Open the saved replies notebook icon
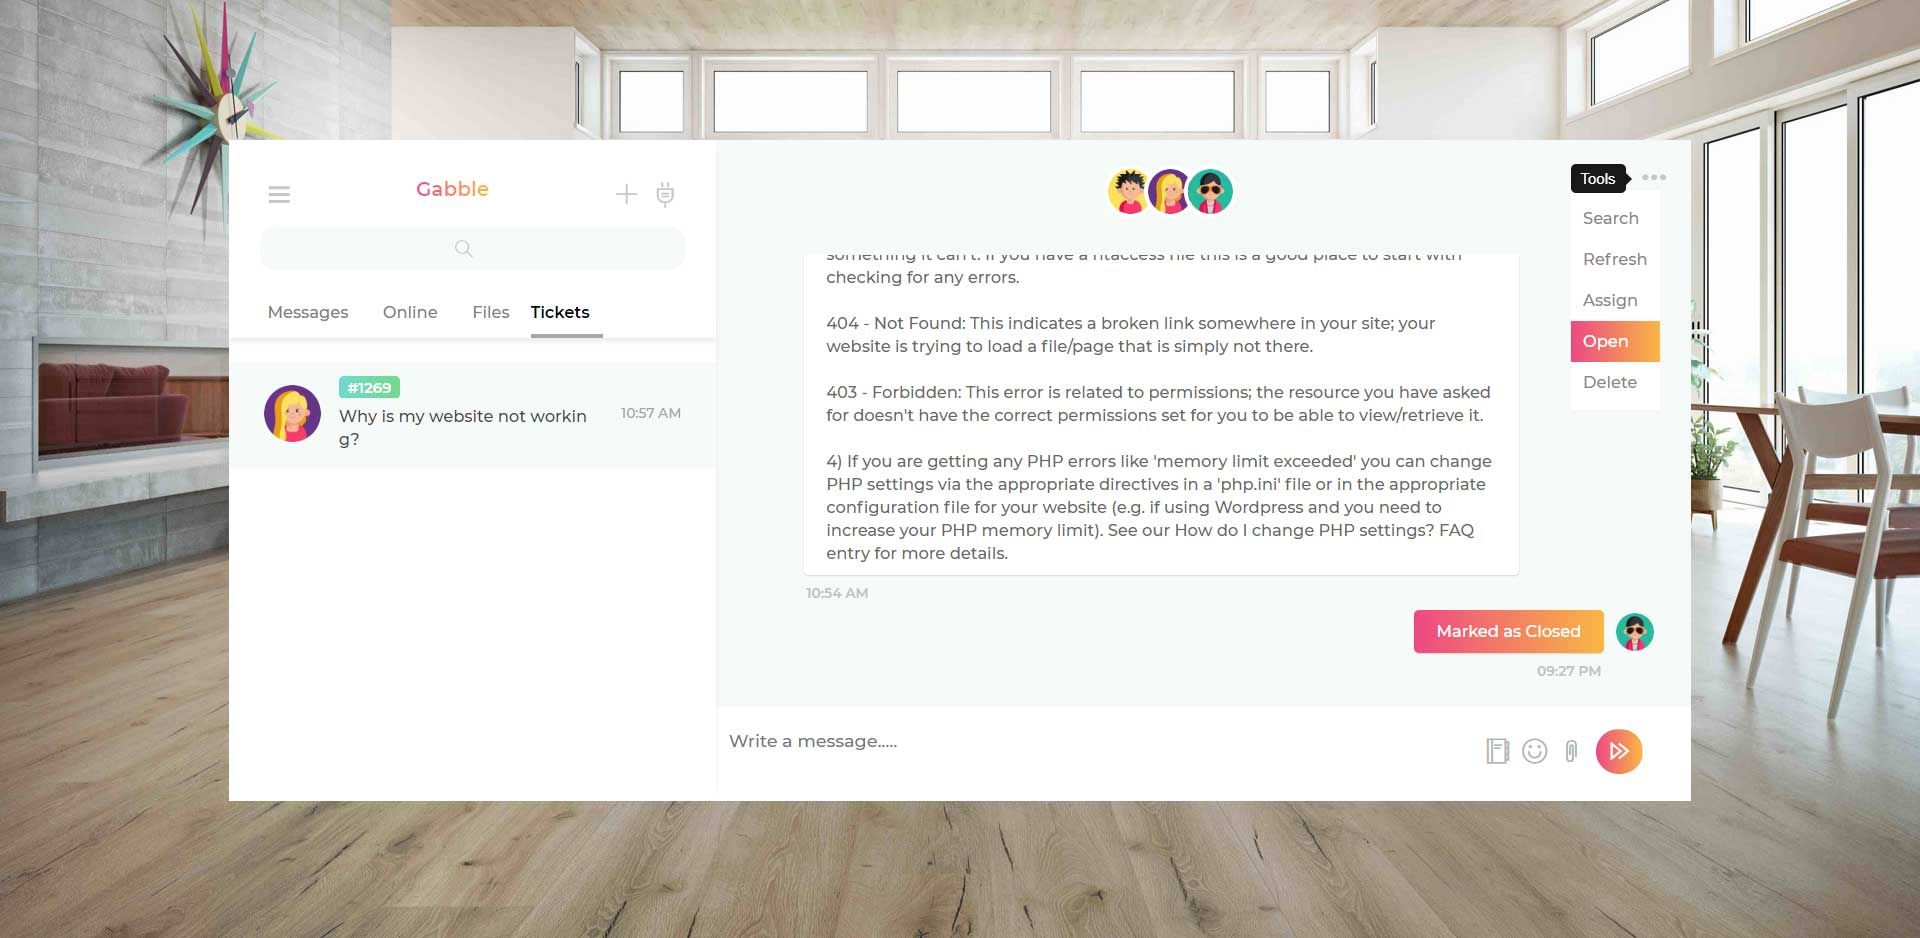 (x=1497, y=751)
